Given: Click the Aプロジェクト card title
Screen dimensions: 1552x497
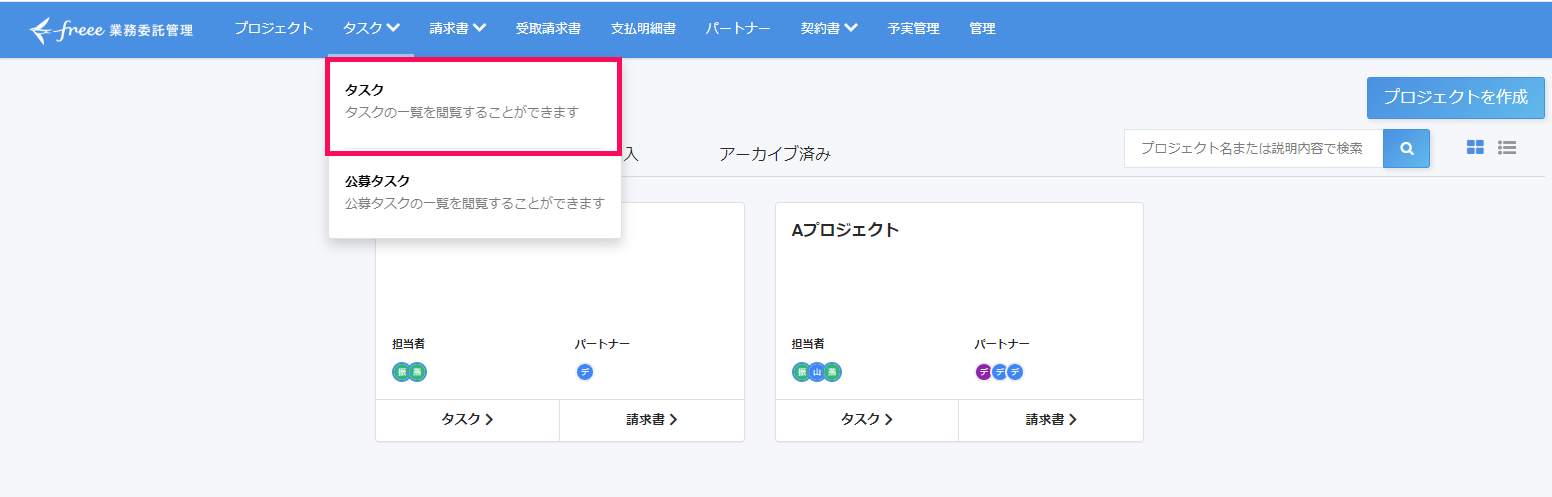Looking at the screenshot, I should click(846, 230).
